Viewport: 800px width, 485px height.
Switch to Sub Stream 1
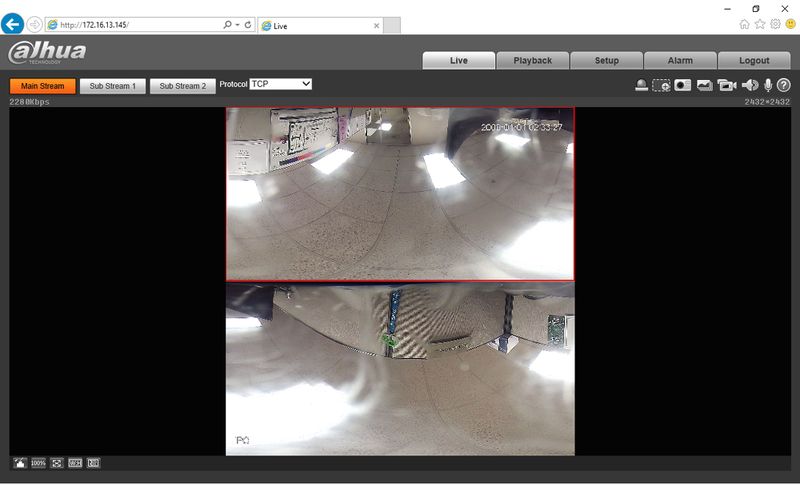click(113, 86)
